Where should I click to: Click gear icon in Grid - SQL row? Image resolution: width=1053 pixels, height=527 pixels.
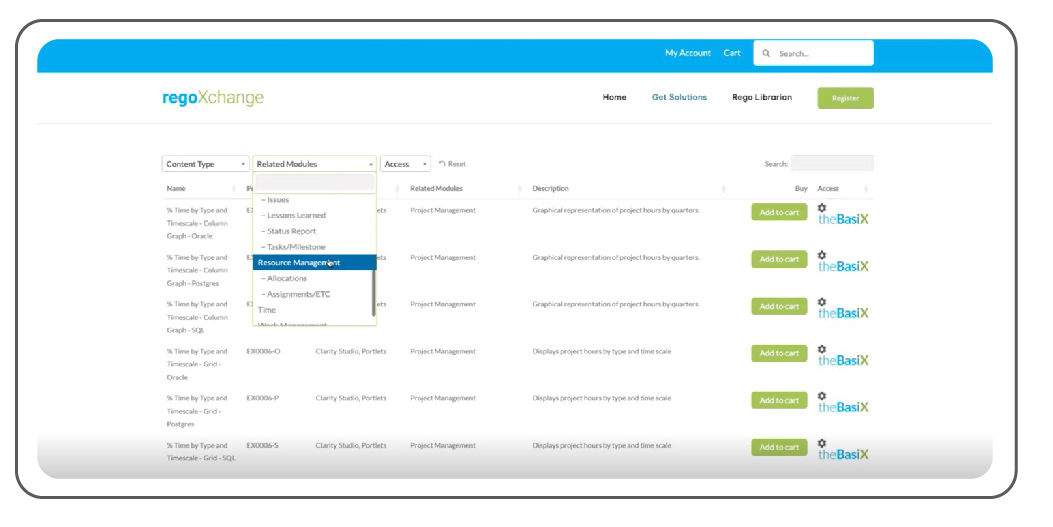822,443
